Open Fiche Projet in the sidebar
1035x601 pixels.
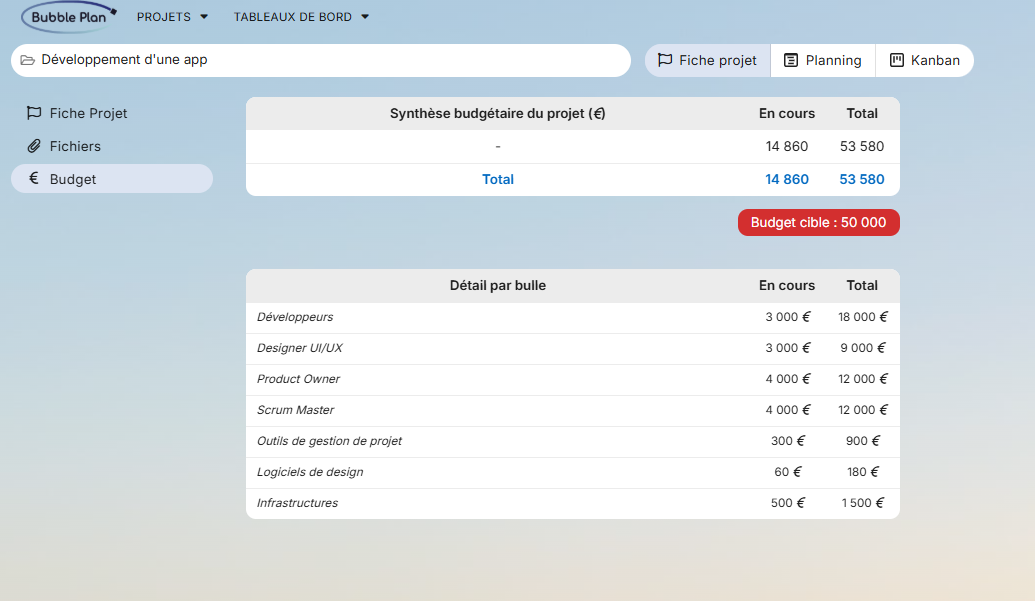(x=112, y=113)
